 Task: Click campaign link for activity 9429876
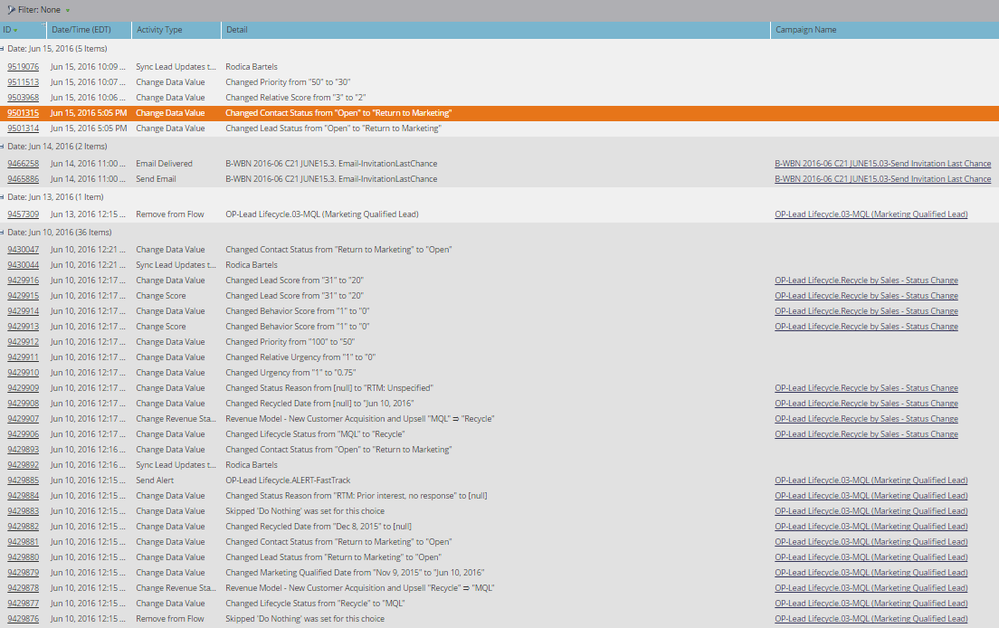(871, 619)
